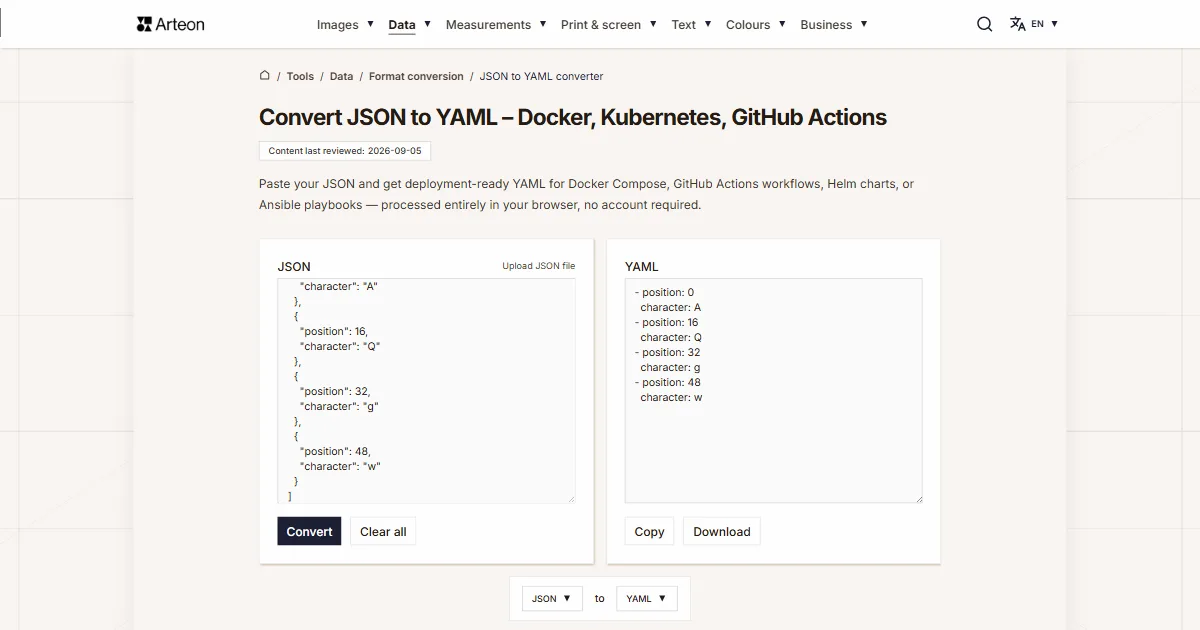Click the 'to' label between format selectors

click(599, 598)
